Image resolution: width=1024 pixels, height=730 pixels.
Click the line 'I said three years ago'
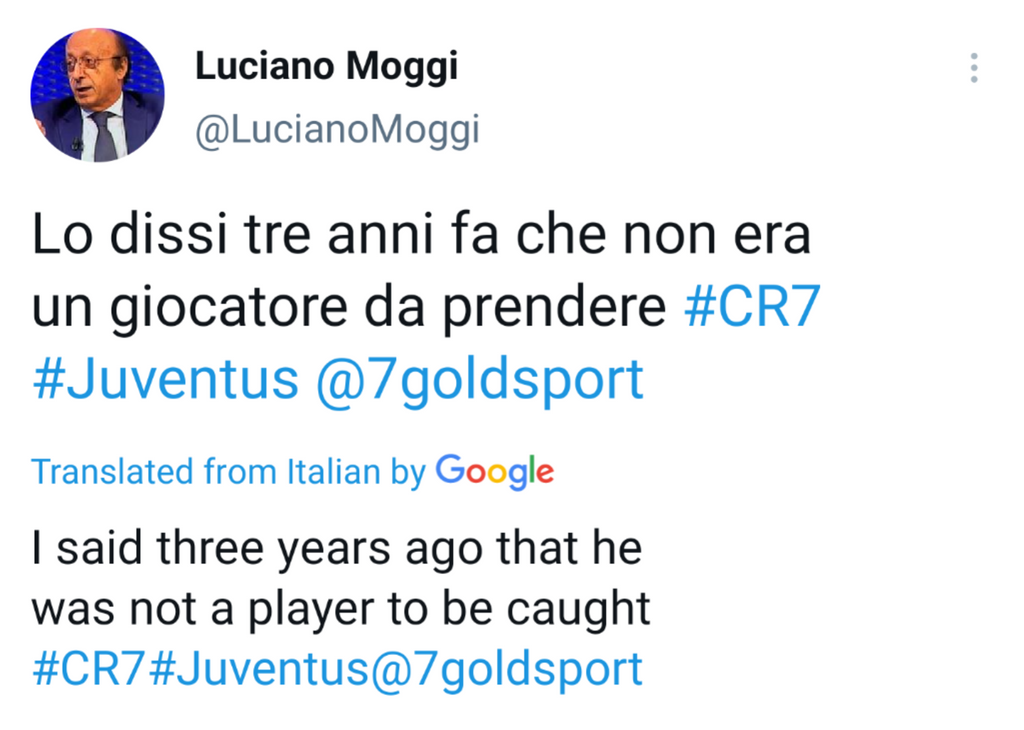[336, 549]
